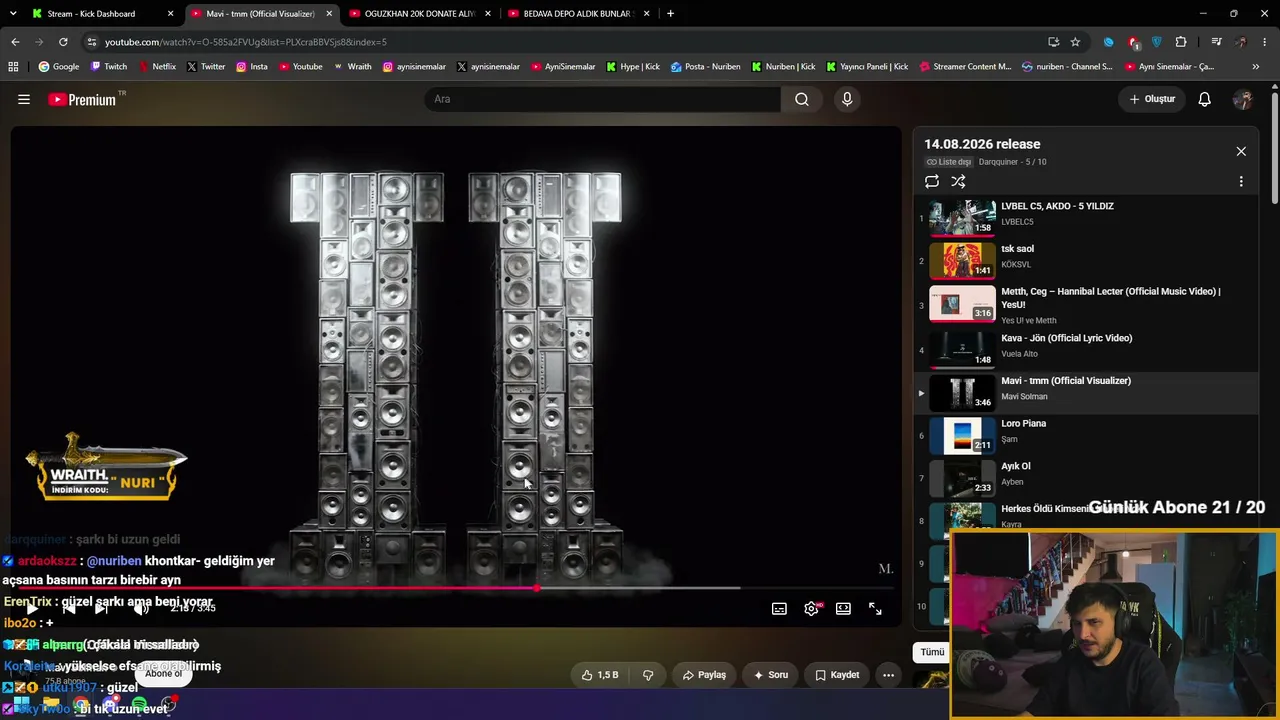Open the Wraith bookmark
The width and height of the screenshot is (1280, 720).
tap(352, 67)
